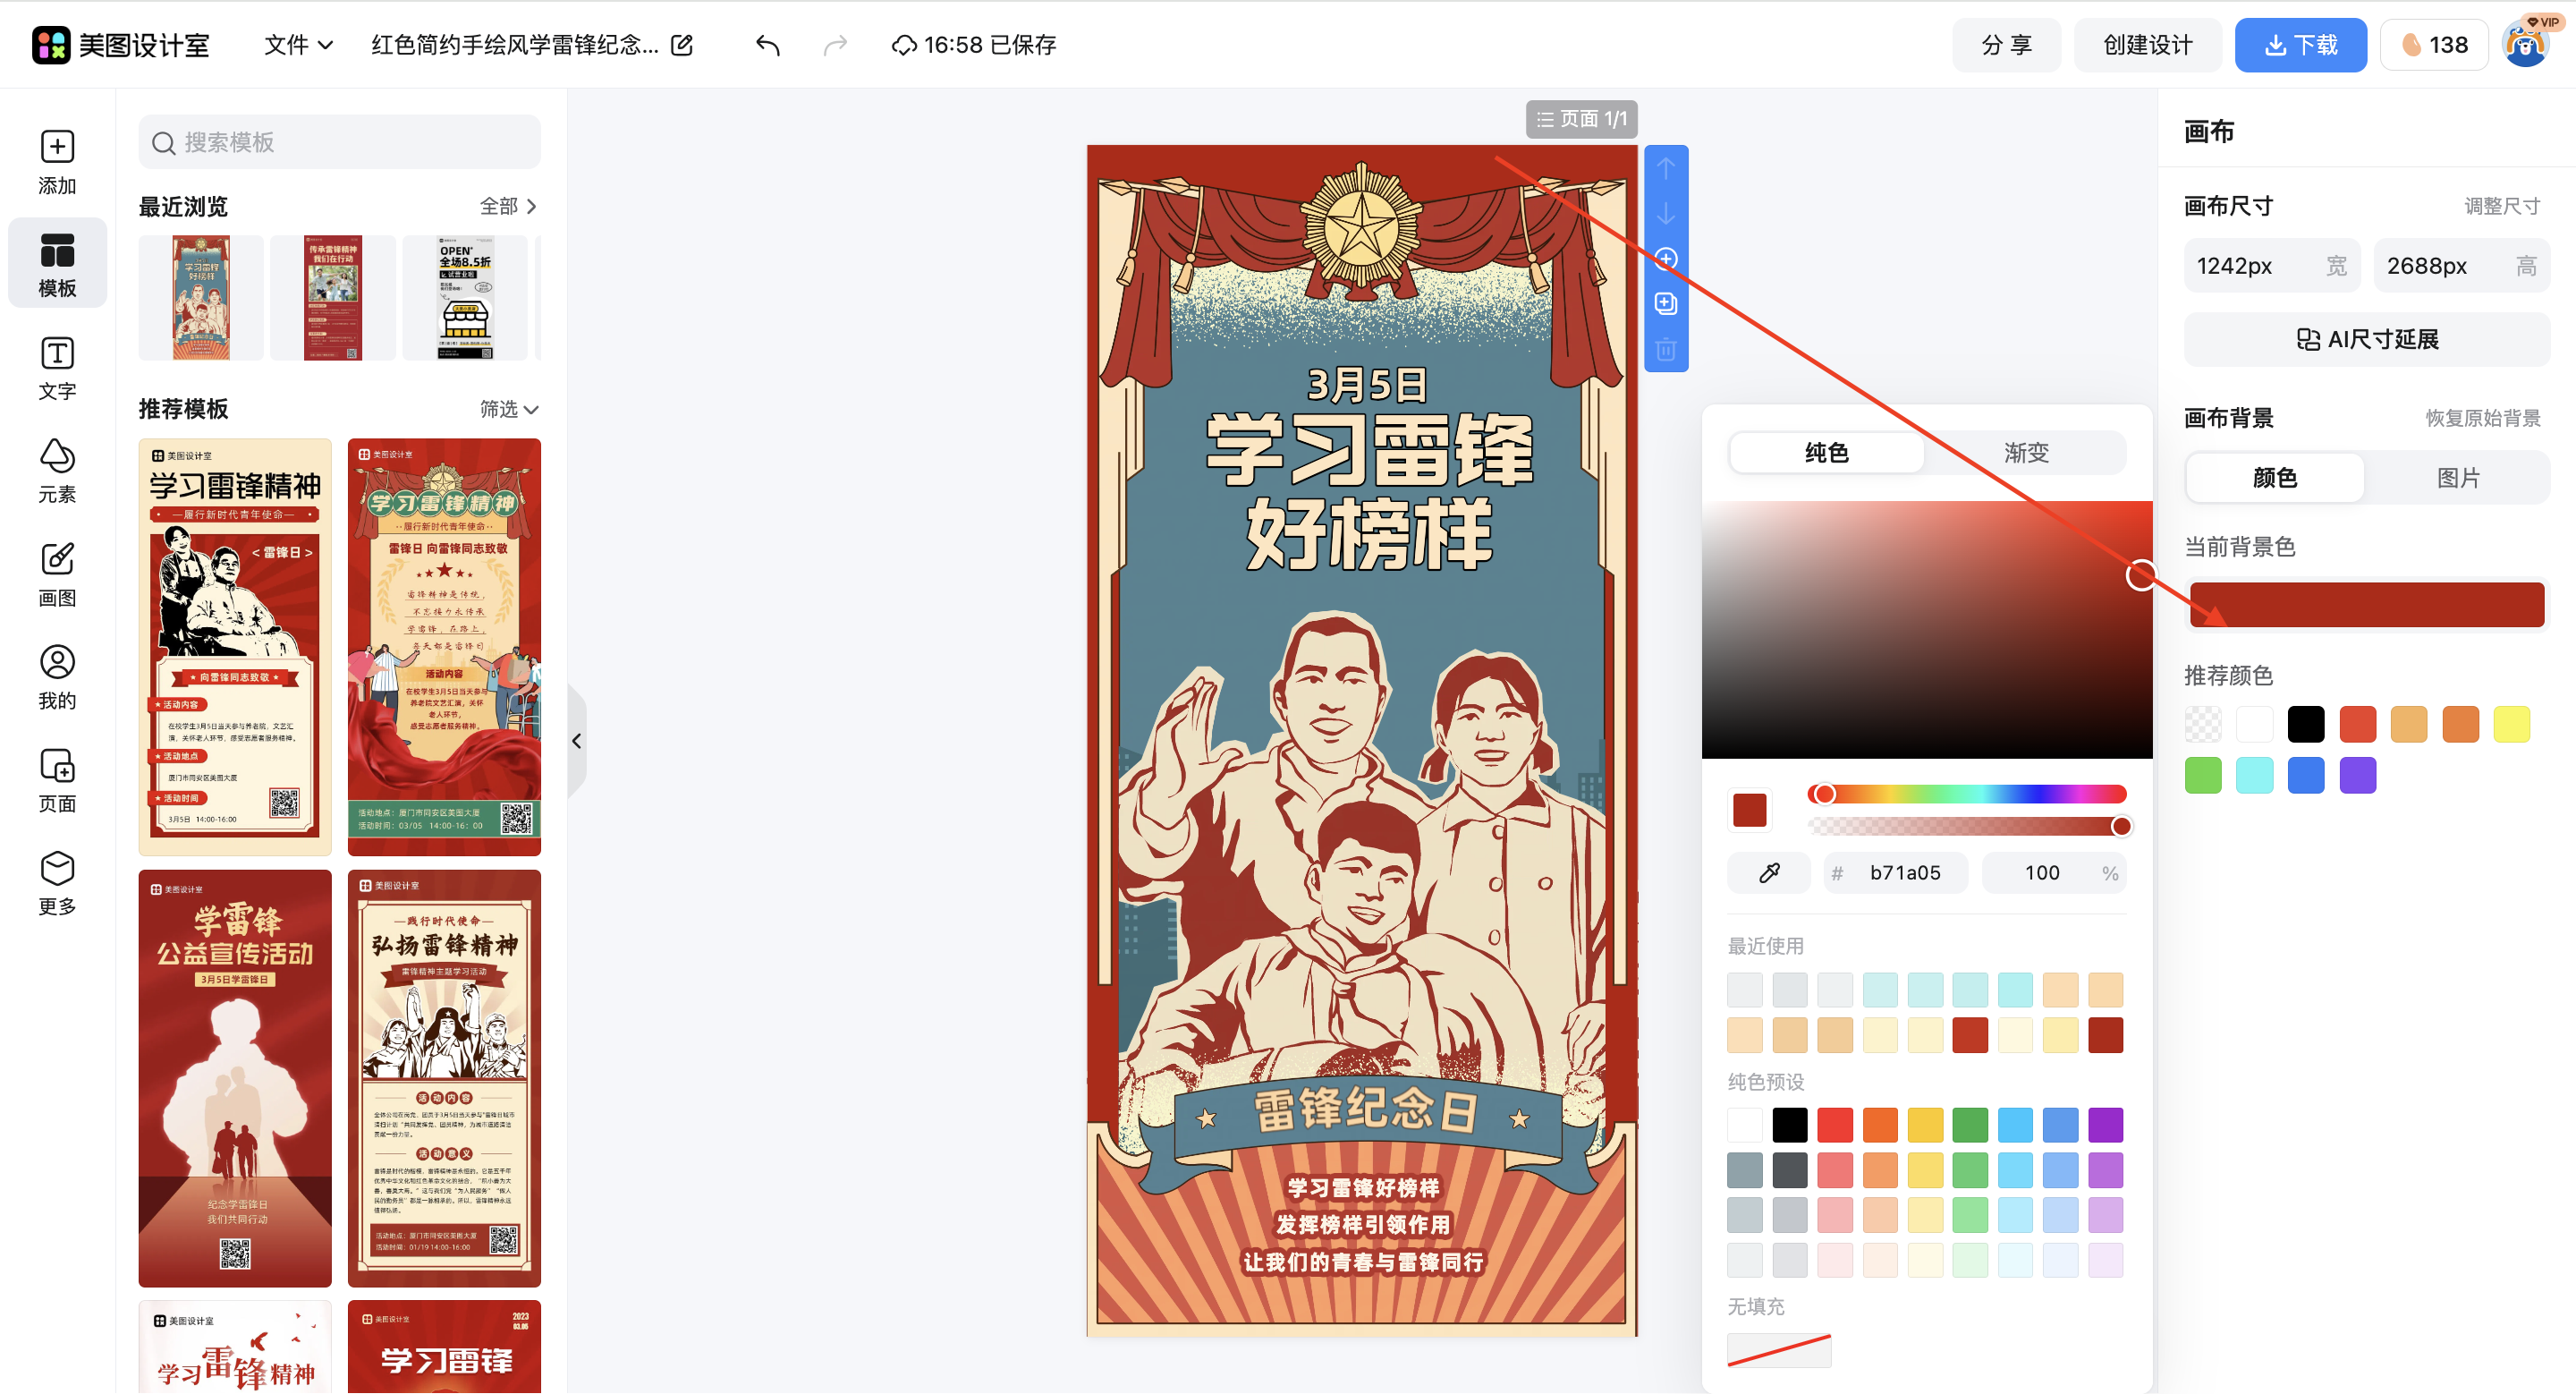Select a red swatch from 推荐颜色
The height and width of the screenshot is (1394, 2576).
click(2358, 723)
